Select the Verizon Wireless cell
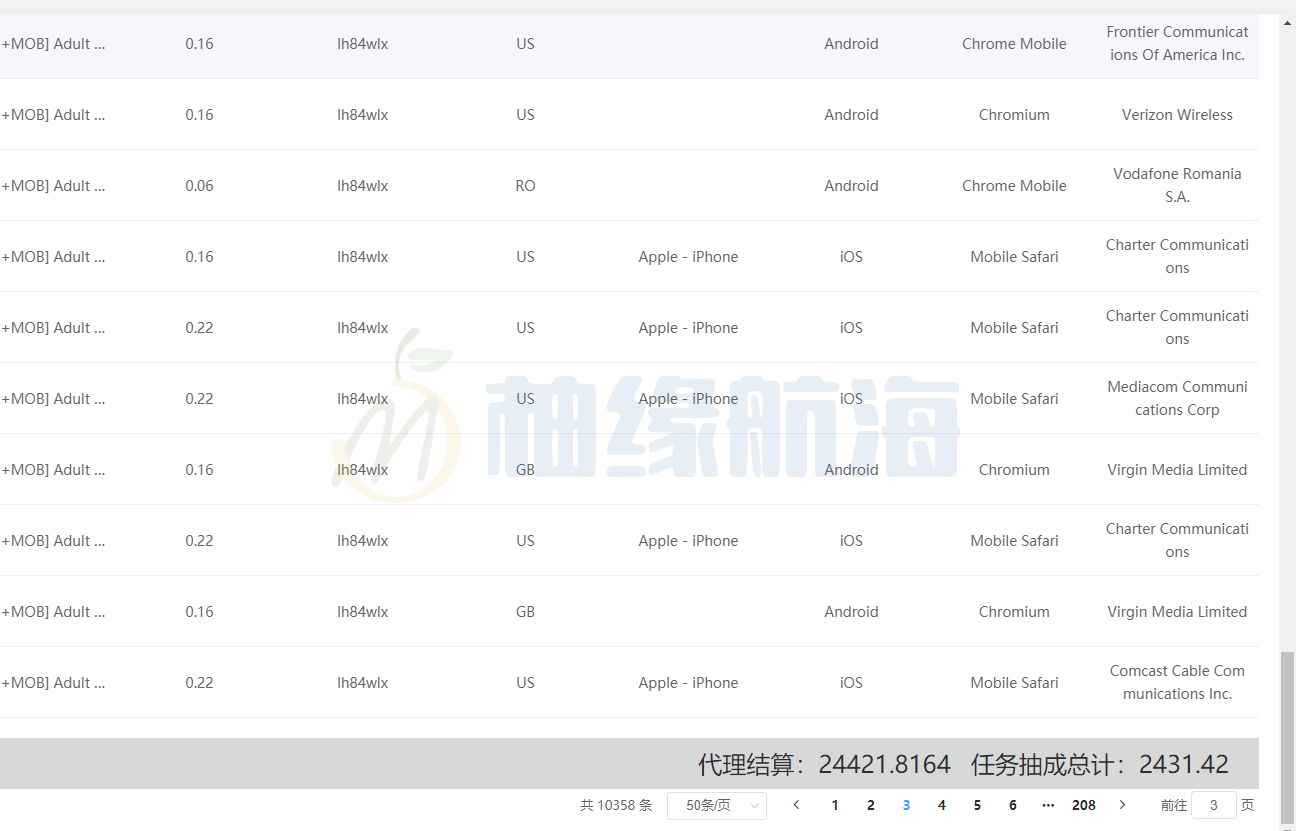 (x=1177, y=115)
